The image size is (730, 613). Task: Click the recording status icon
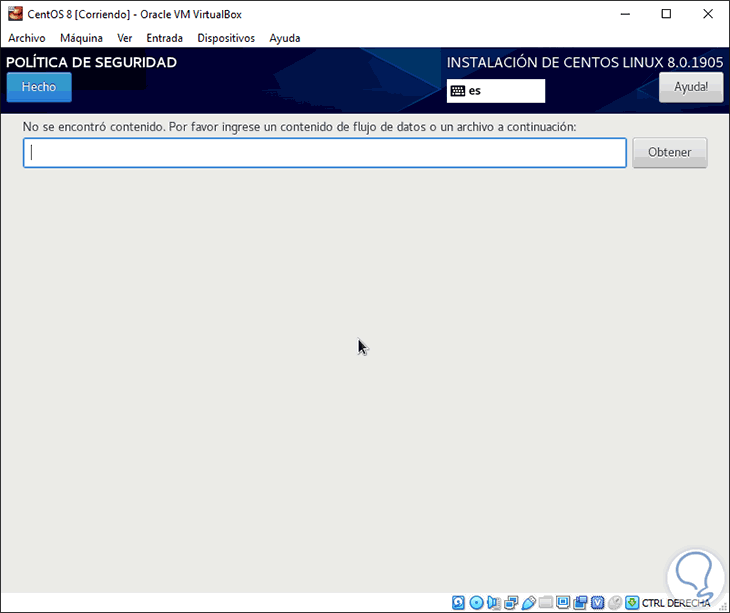tap(580, 603)
